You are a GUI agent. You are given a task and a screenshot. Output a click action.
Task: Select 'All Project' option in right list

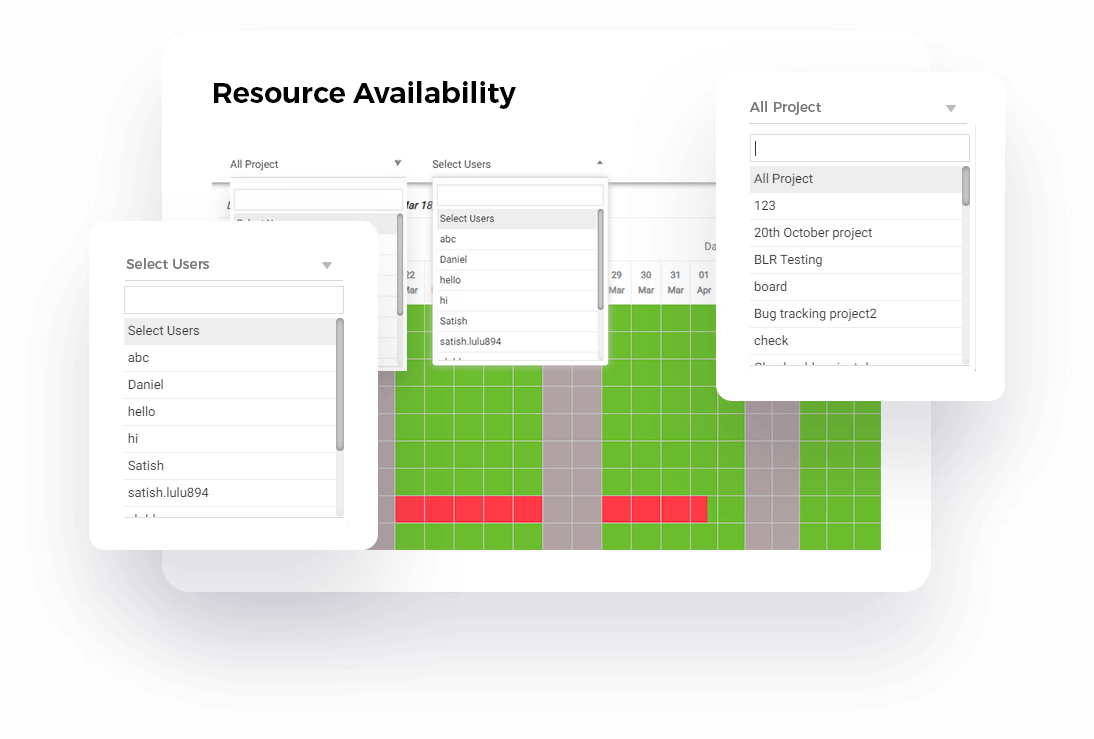[x=855, y=179]
